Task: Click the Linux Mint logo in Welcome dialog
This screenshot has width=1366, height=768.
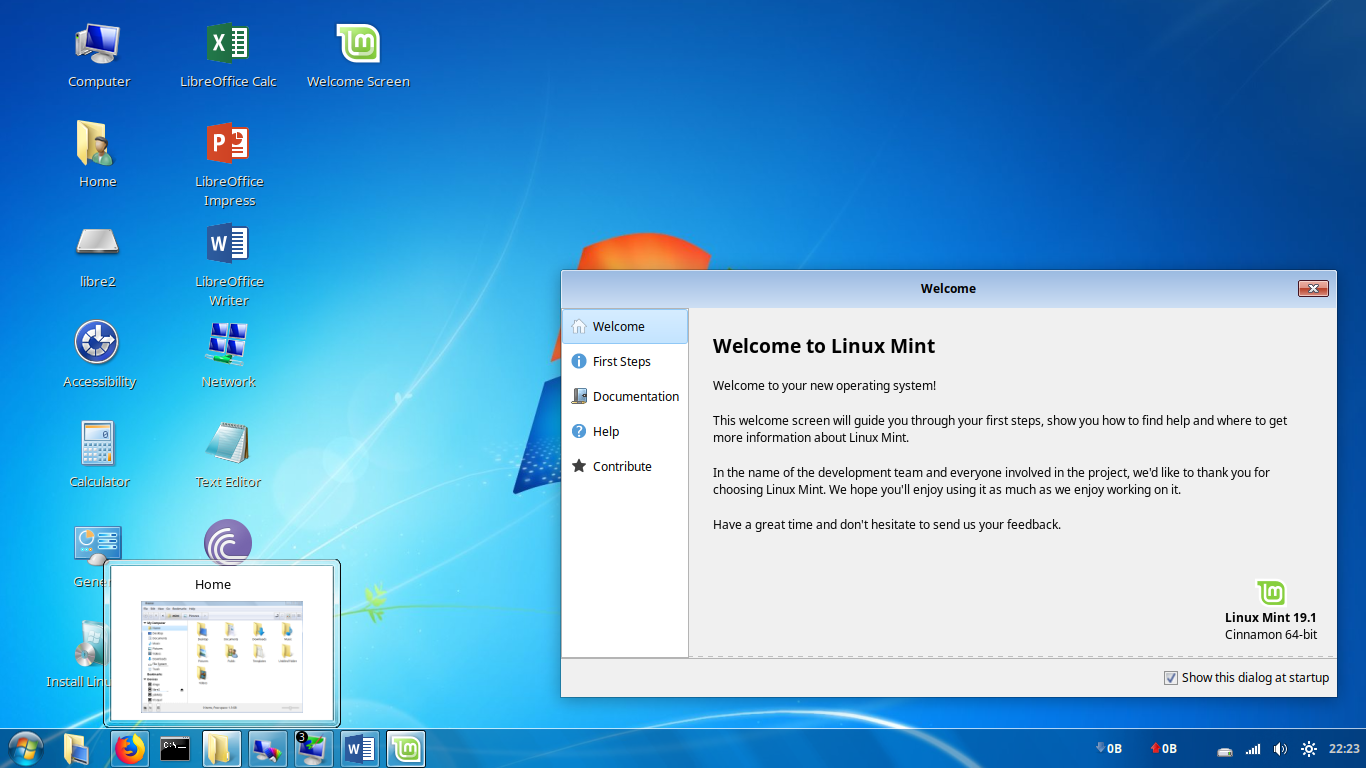Action: (x=1270, y=592)
